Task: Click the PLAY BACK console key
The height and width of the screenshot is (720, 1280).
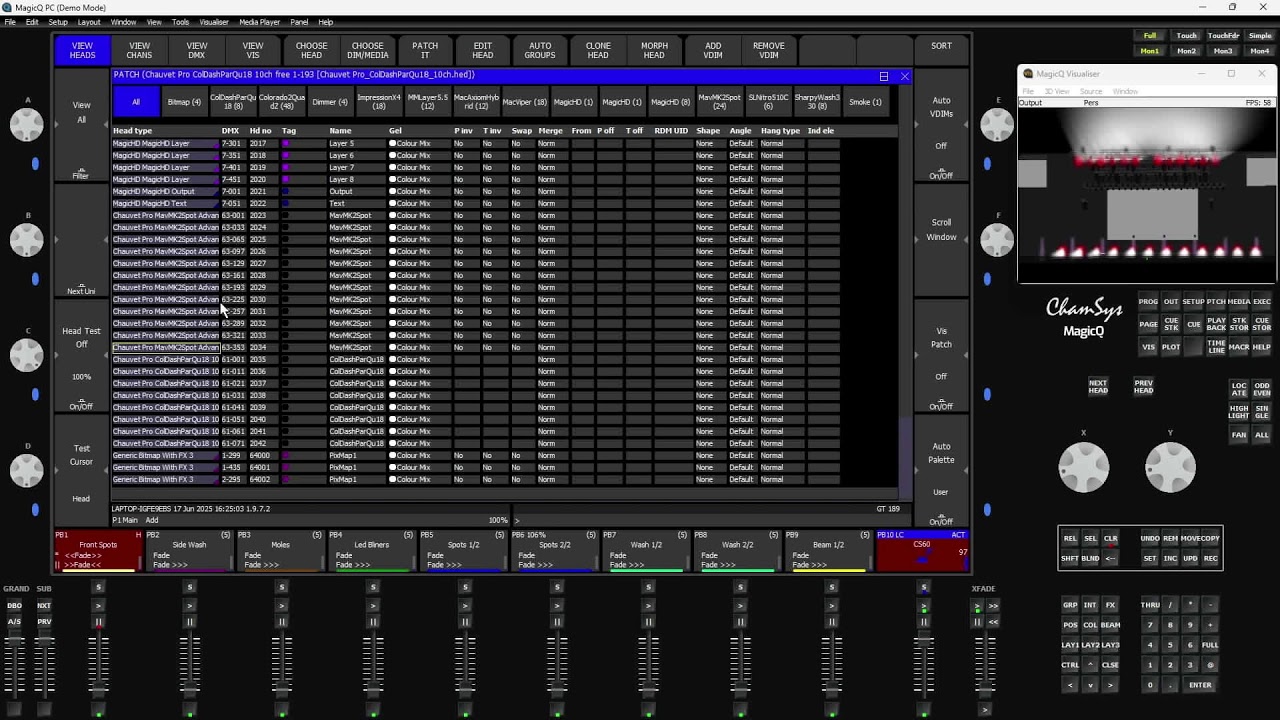Action: pos(1216,324)
